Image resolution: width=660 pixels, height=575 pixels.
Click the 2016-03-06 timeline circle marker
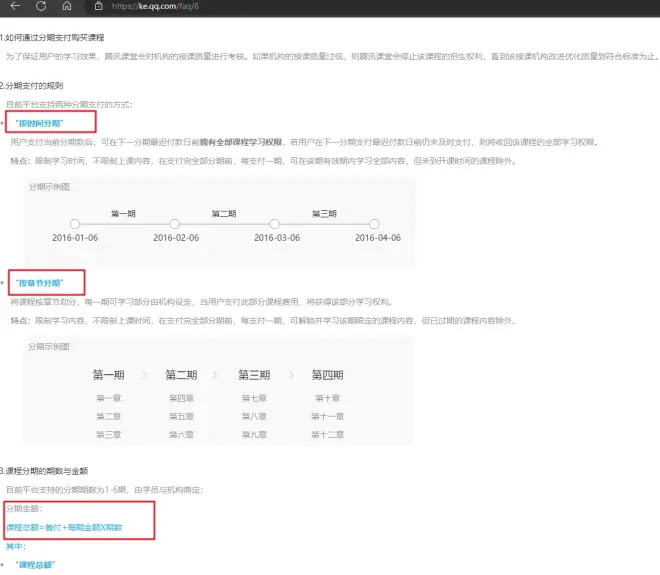pyautogui.click(x=275, y=224)
